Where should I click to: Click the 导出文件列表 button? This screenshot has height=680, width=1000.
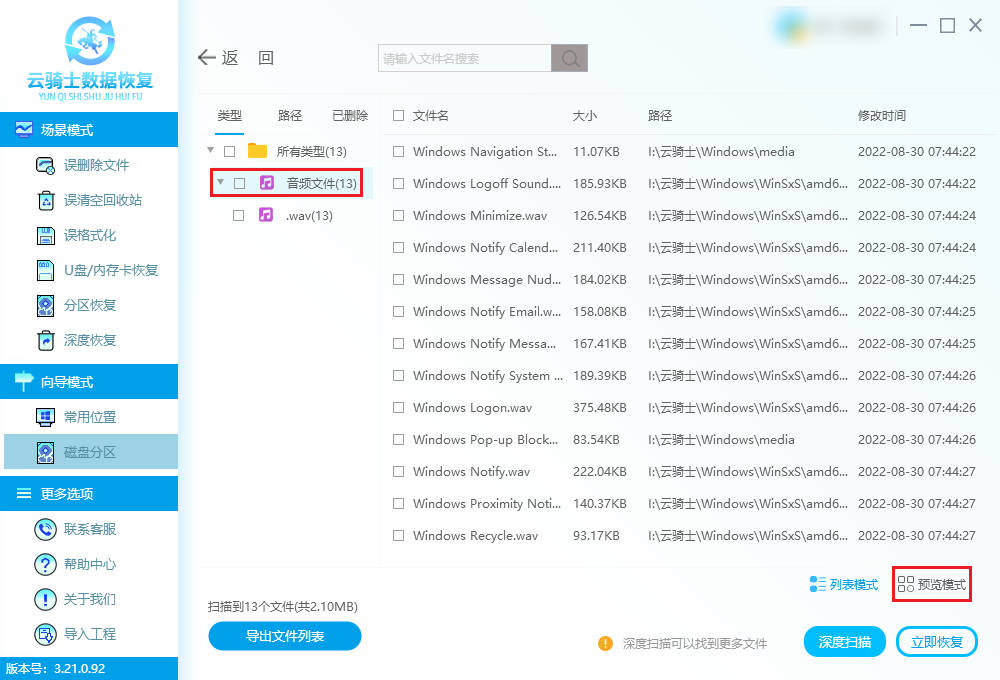point(284,636)
